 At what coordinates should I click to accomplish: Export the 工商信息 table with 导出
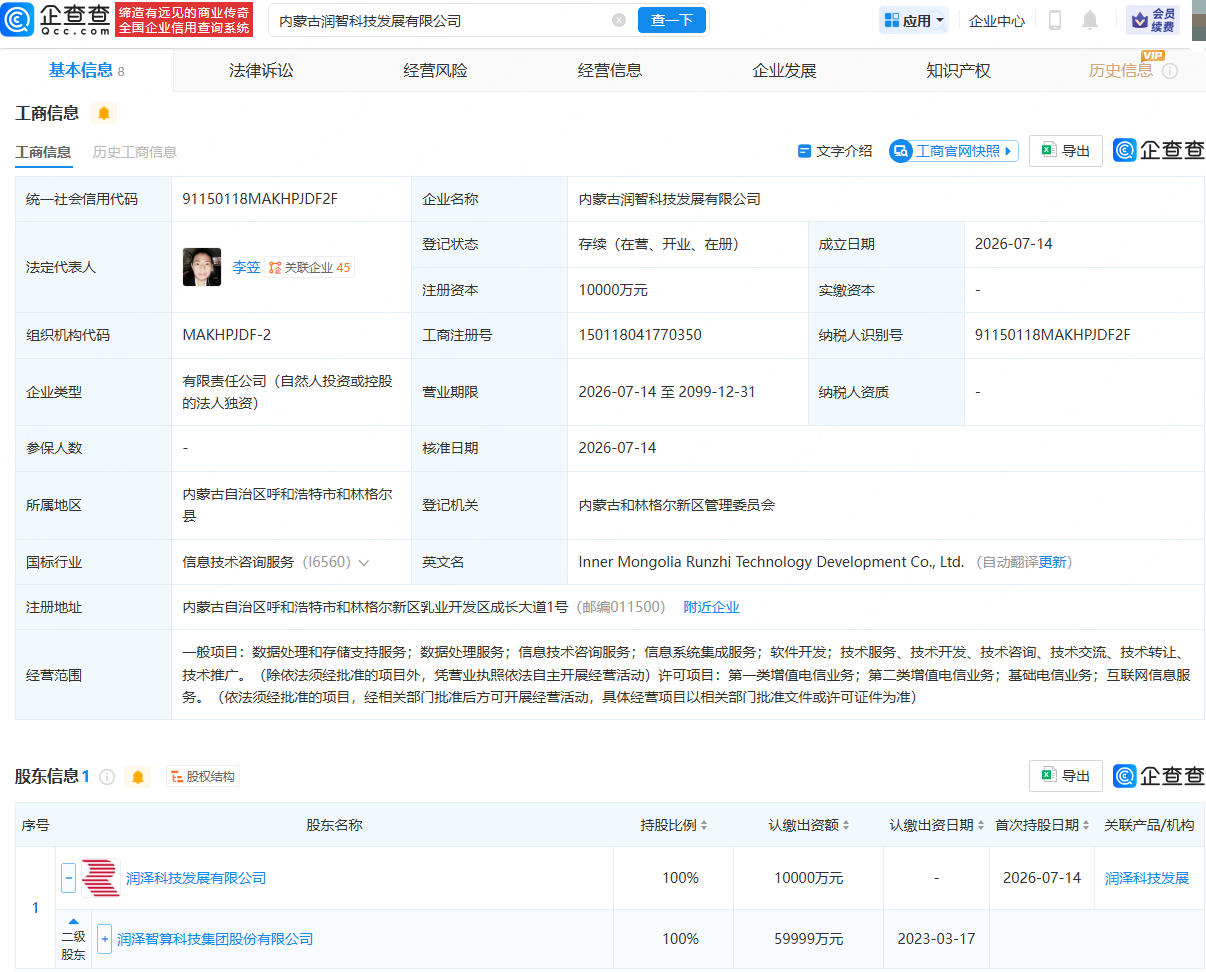tap(1066, 151)
